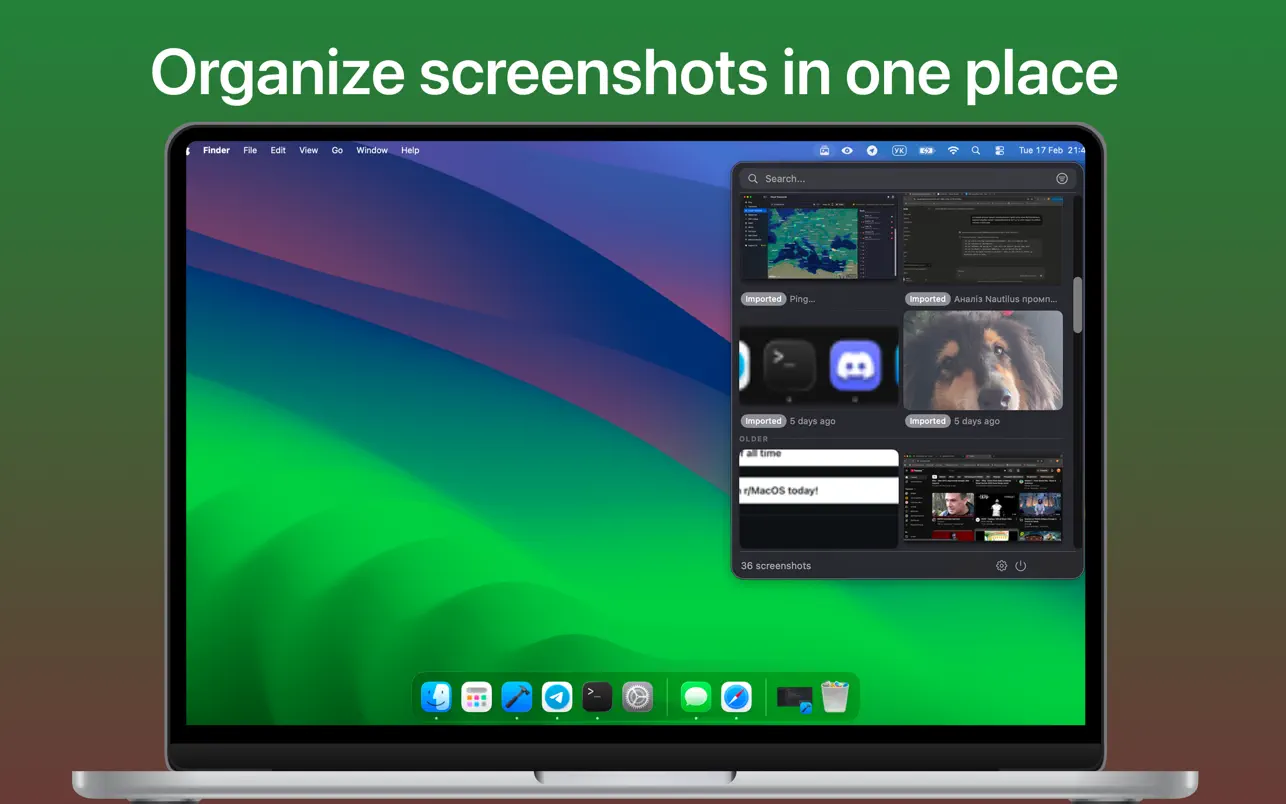Launch Launchpad from the Dock

[476, 696]
